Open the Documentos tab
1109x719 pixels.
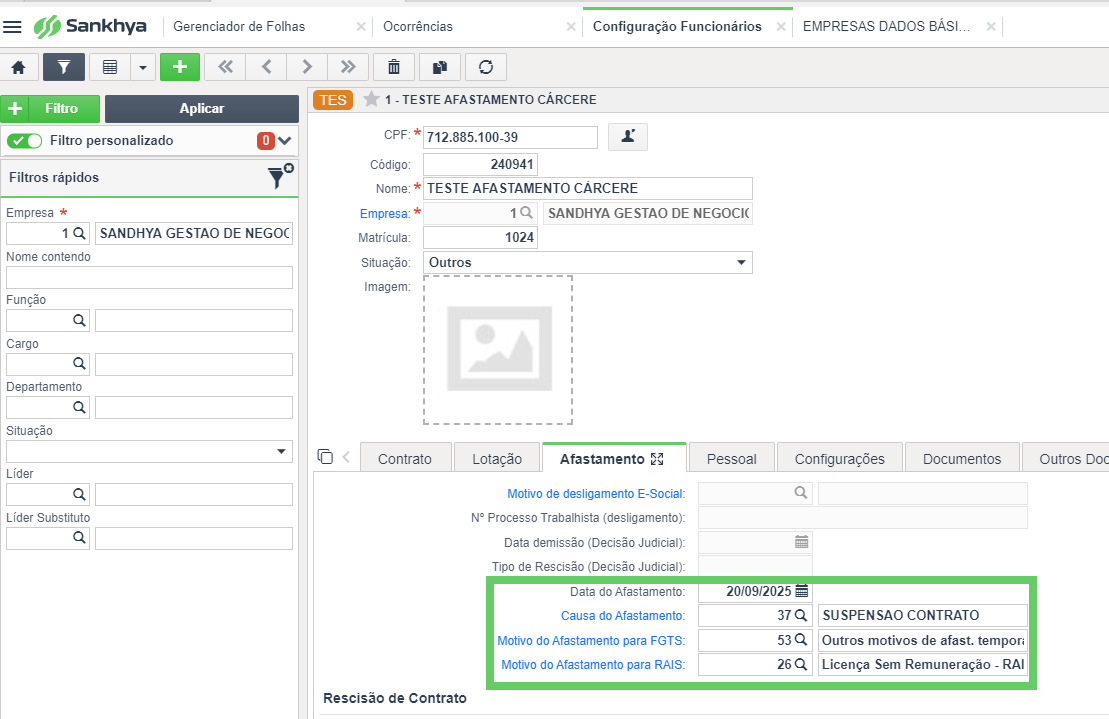[962, 459]
